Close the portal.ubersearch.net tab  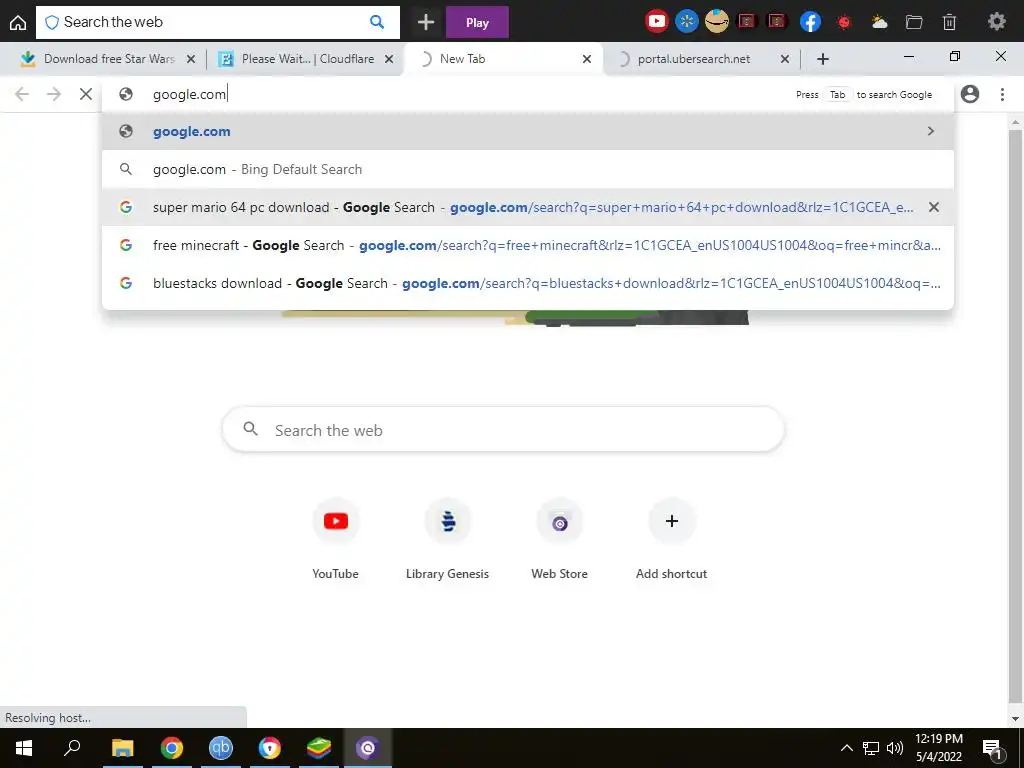click(x=785, y=59)
